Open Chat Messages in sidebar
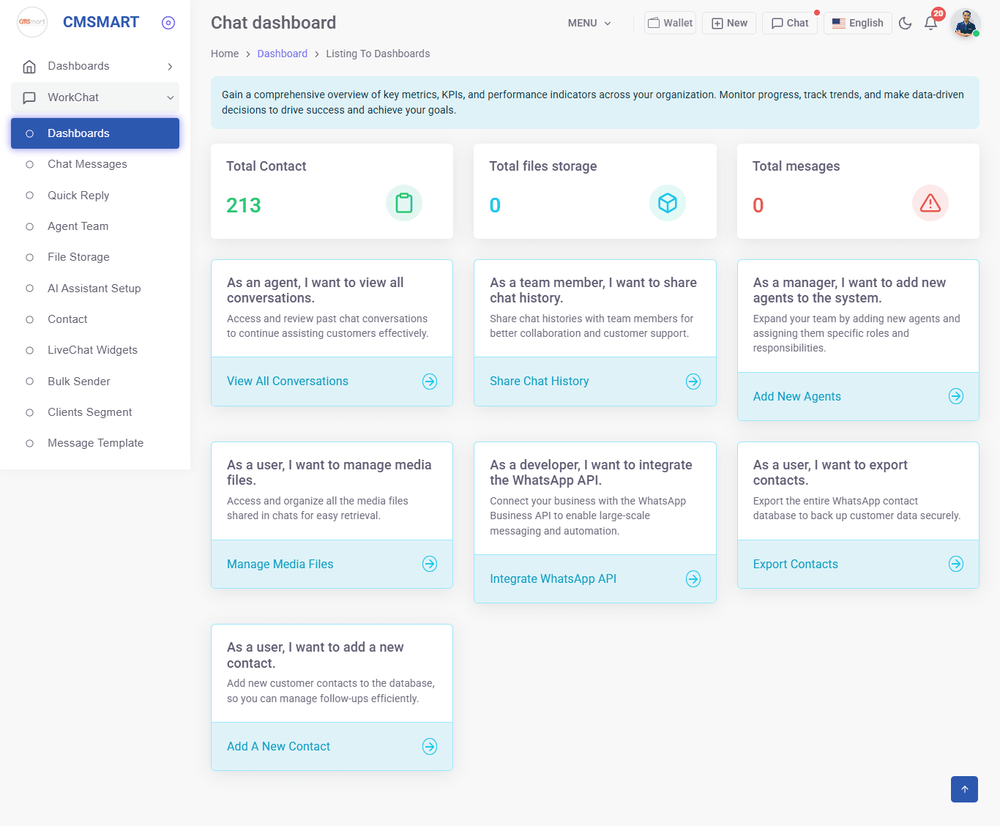The image size is (1000, 826). (87, 164)
